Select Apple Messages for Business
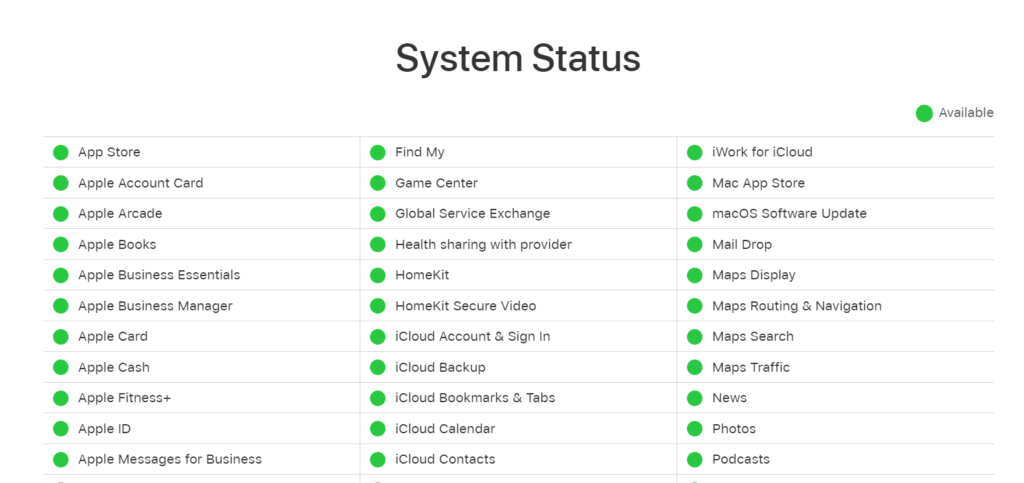This screenshot has height=483, width=1024. 169,459
